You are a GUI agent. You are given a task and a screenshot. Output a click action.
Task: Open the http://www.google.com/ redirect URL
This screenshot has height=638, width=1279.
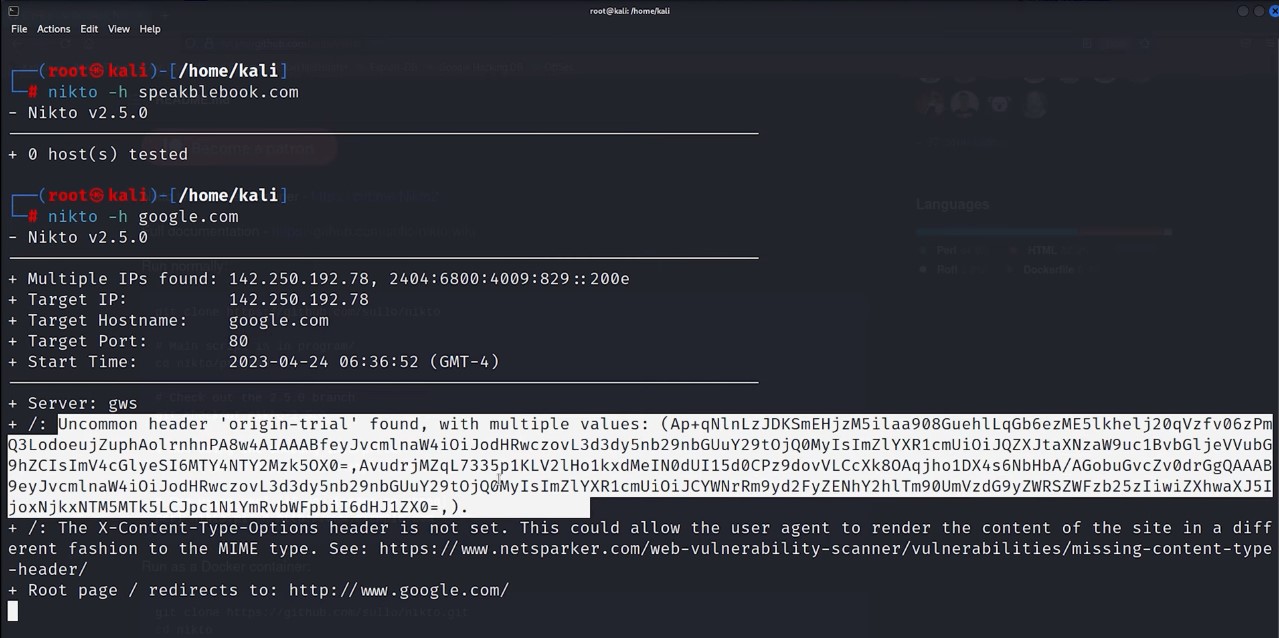tap(399, 590)
